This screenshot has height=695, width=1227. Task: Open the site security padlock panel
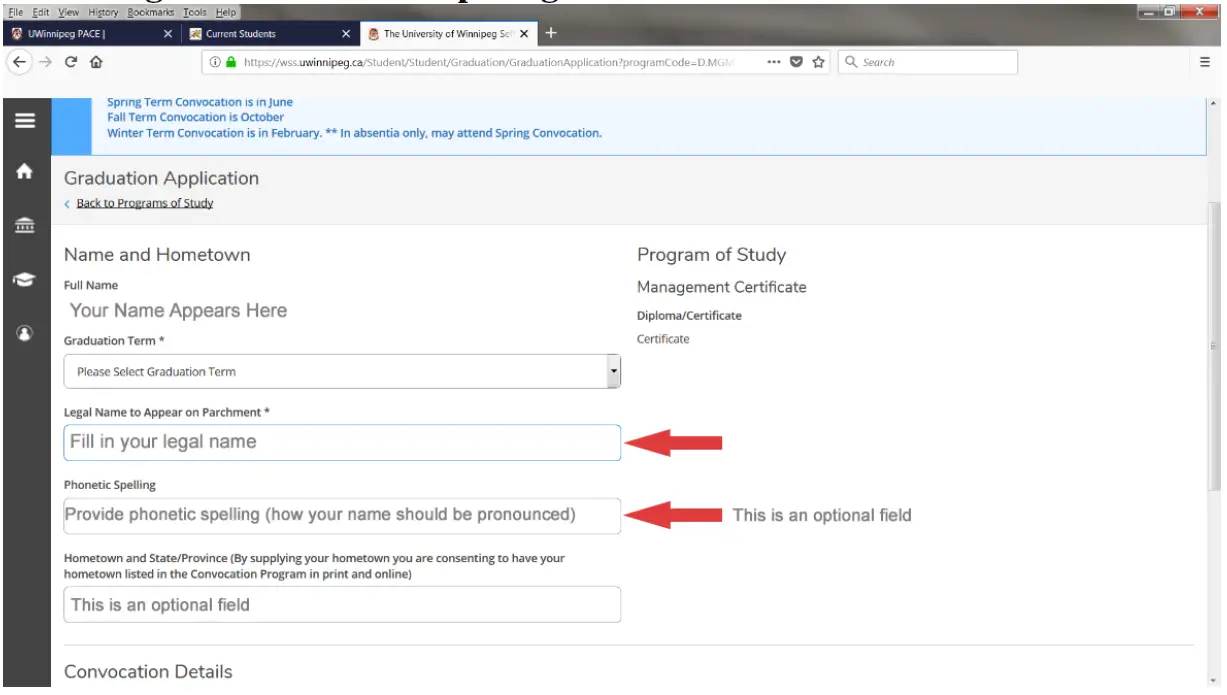(229, 61)
